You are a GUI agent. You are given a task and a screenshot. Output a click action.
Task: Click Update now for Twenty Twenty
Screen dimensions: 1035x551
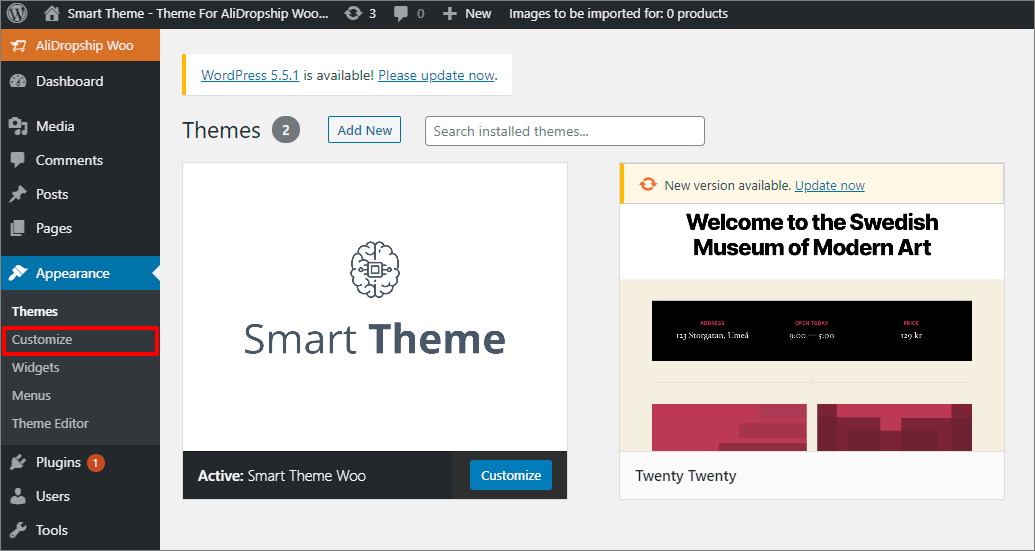(829, 185)
